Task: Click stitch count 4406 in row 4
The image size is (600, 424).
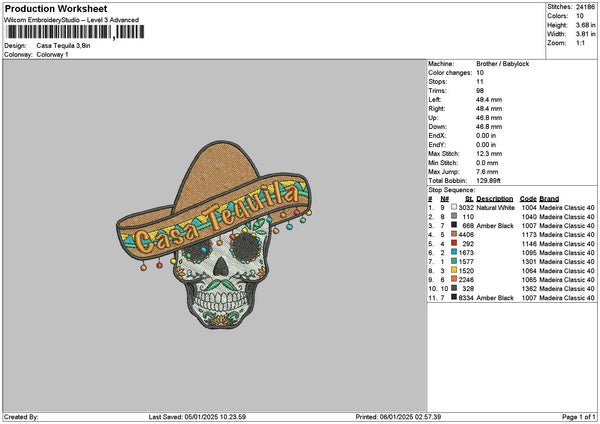Action: pyautogui.click(x=466, y=235)
